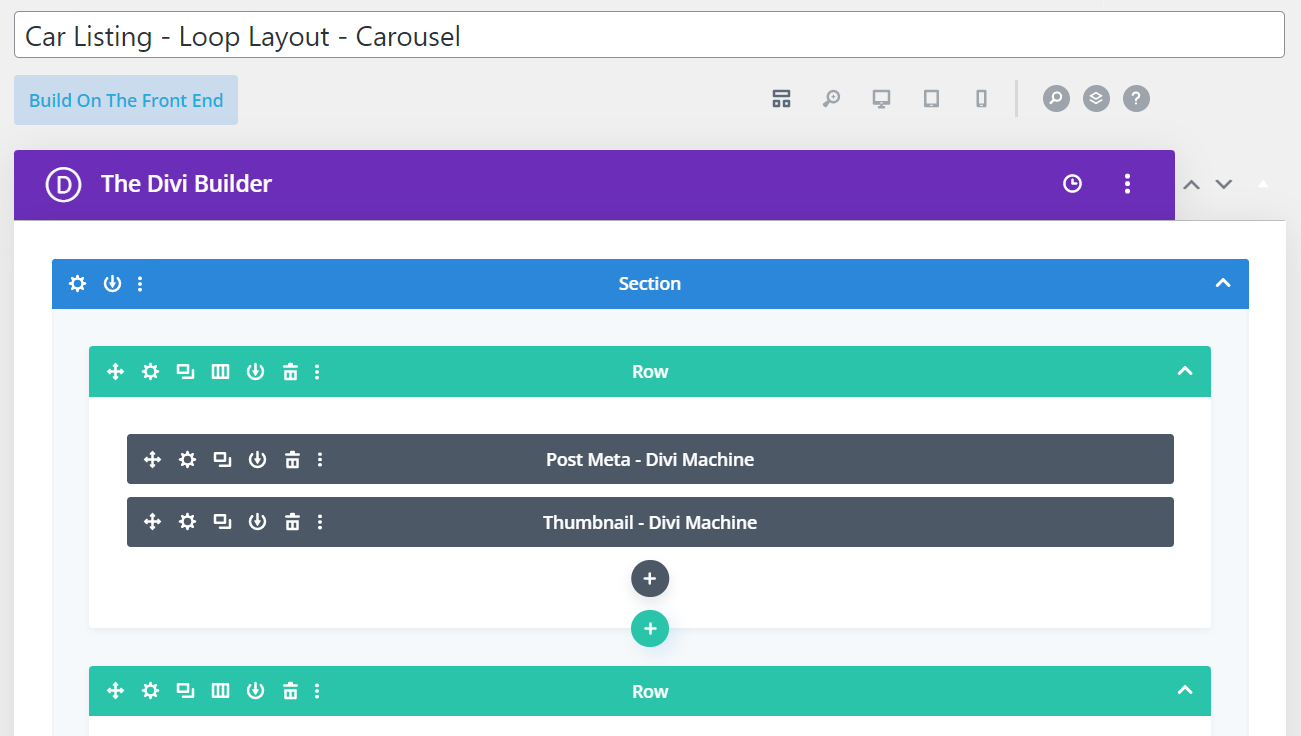This screenshot has width=1301, height=736.
Task: Collapse the Section with its chevron
Action: click(1222, 284)
